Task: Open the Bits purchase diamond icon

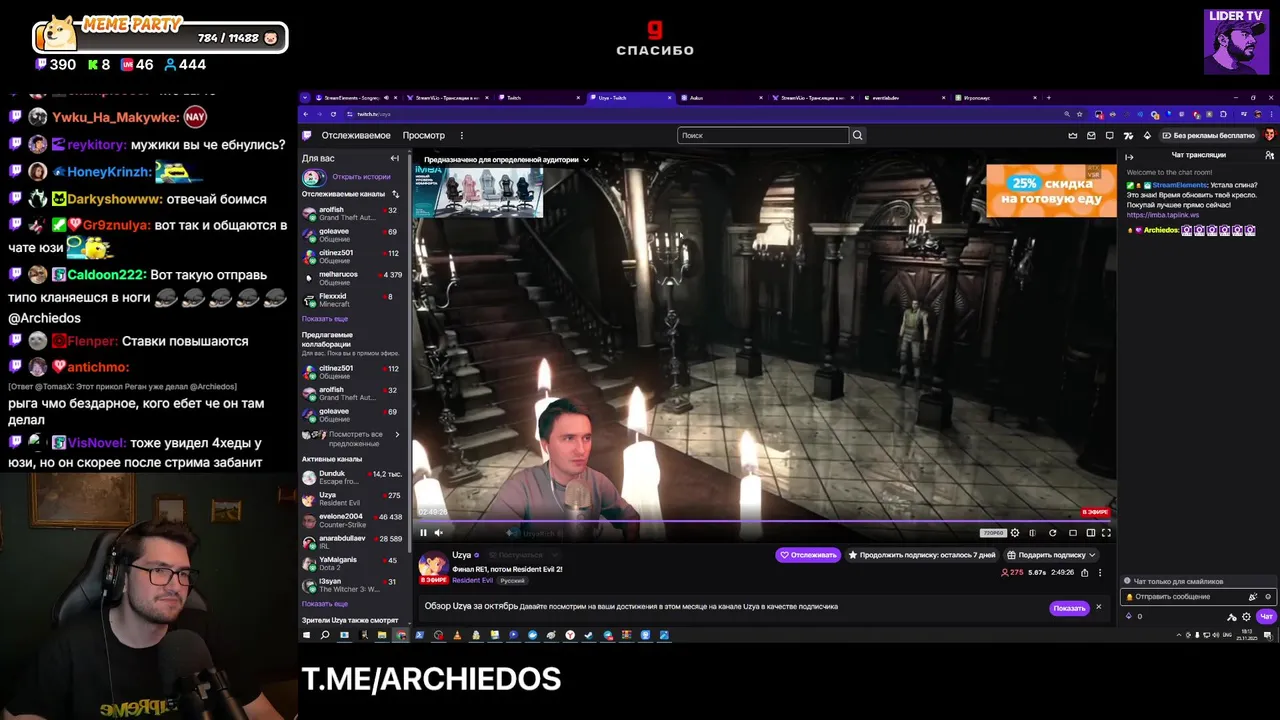Action: (1147, 135)
